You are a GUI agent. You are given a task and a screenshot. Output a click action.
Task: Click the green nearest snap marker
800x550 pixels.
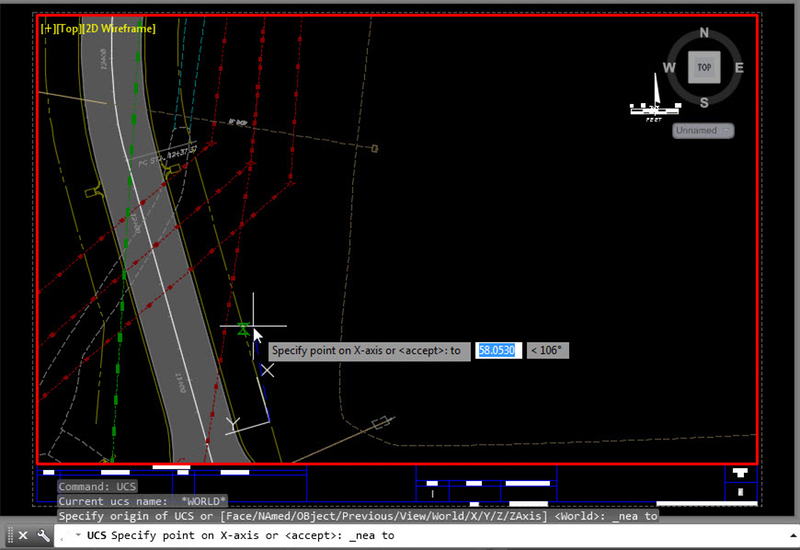coord(243,327)
